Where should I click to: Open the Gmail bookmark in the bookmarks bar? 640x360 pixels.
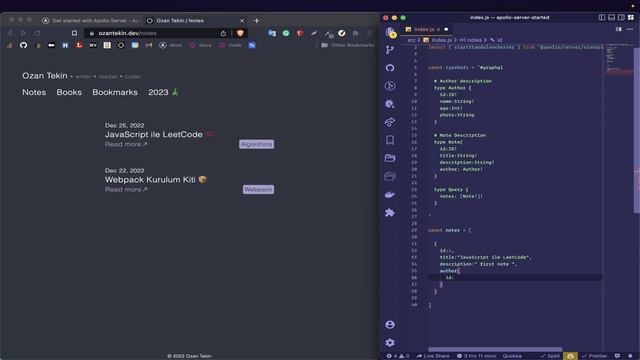pyautogui.click(x=149, y=45)
